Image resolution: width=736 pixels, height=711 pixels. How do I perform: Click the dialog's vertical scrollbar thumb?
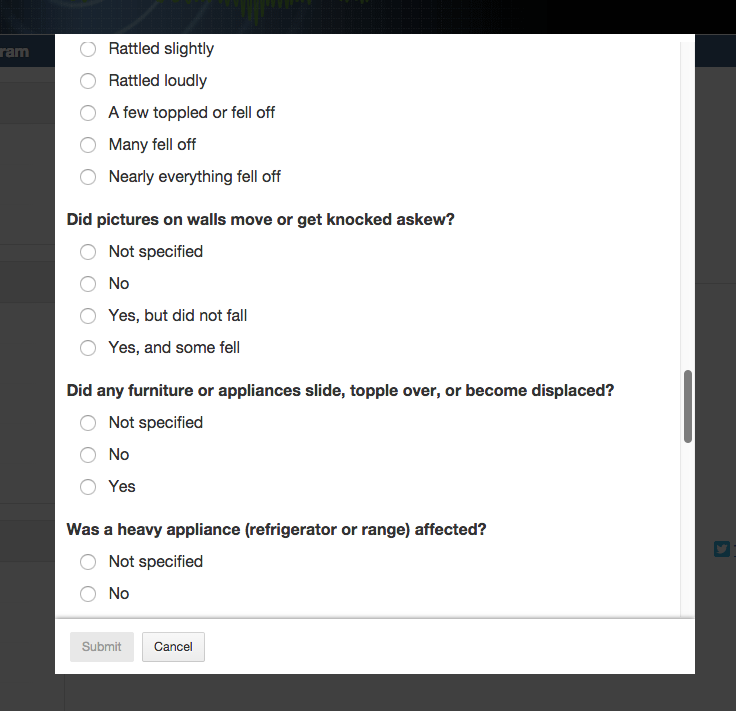click(x=688, y=406)
